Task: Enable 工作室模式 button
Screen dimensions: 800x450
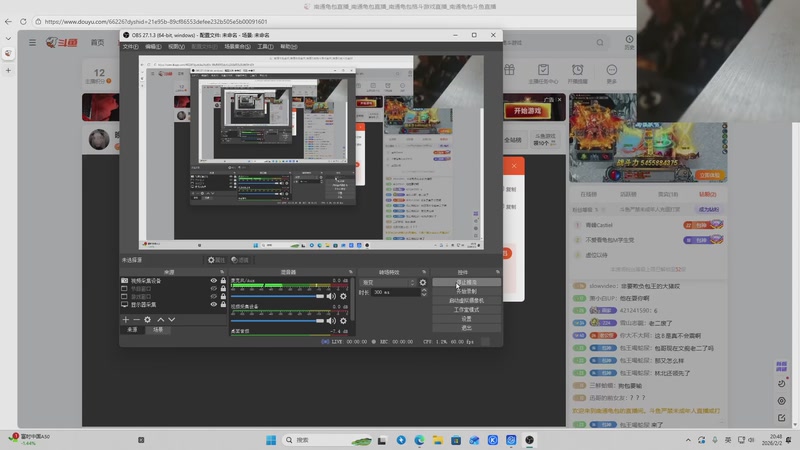Action: [x=466, y=310]
